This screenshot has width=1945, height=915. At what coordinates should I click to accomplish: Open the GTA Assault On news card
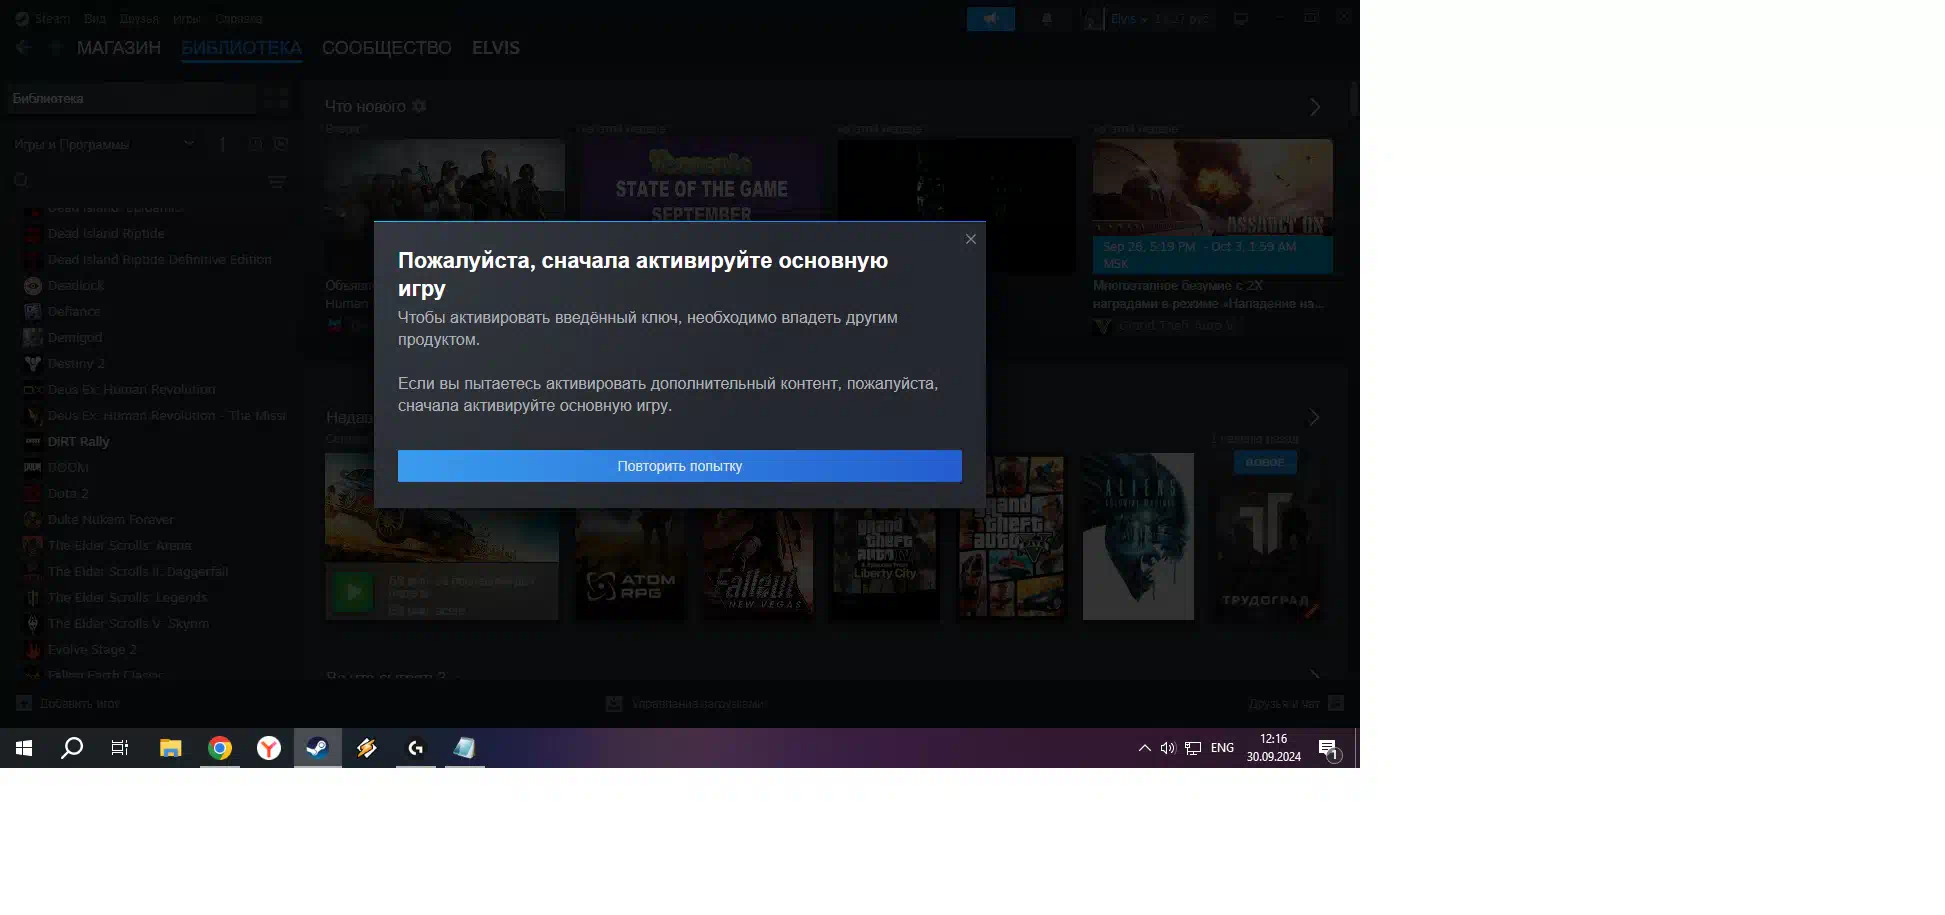[x=1212, y=205]
